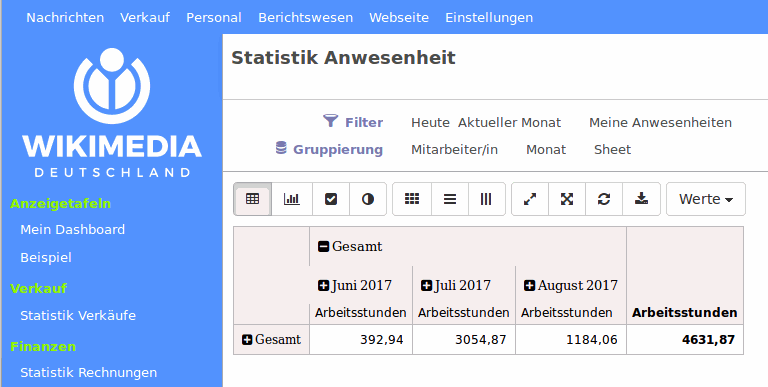Open the Verkauf top menu
The height and width of the screenshot is (387, 768).
145,18
